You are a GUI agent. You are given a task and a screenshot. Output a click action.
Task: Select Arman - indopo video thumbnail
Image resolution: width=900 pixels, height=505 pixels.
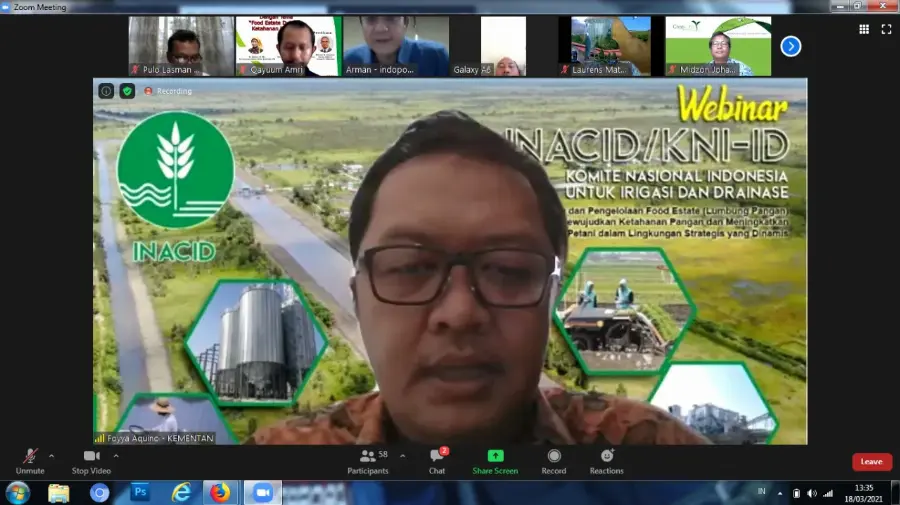click(x=396, y=46)
